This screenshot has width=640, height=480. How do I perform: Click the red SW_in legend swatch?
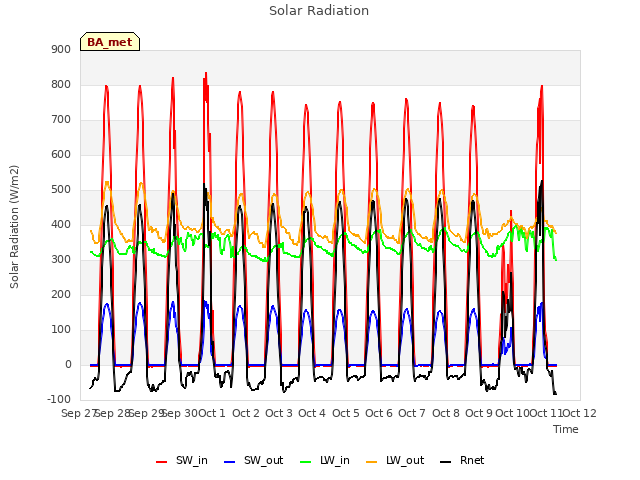(162, 462)
